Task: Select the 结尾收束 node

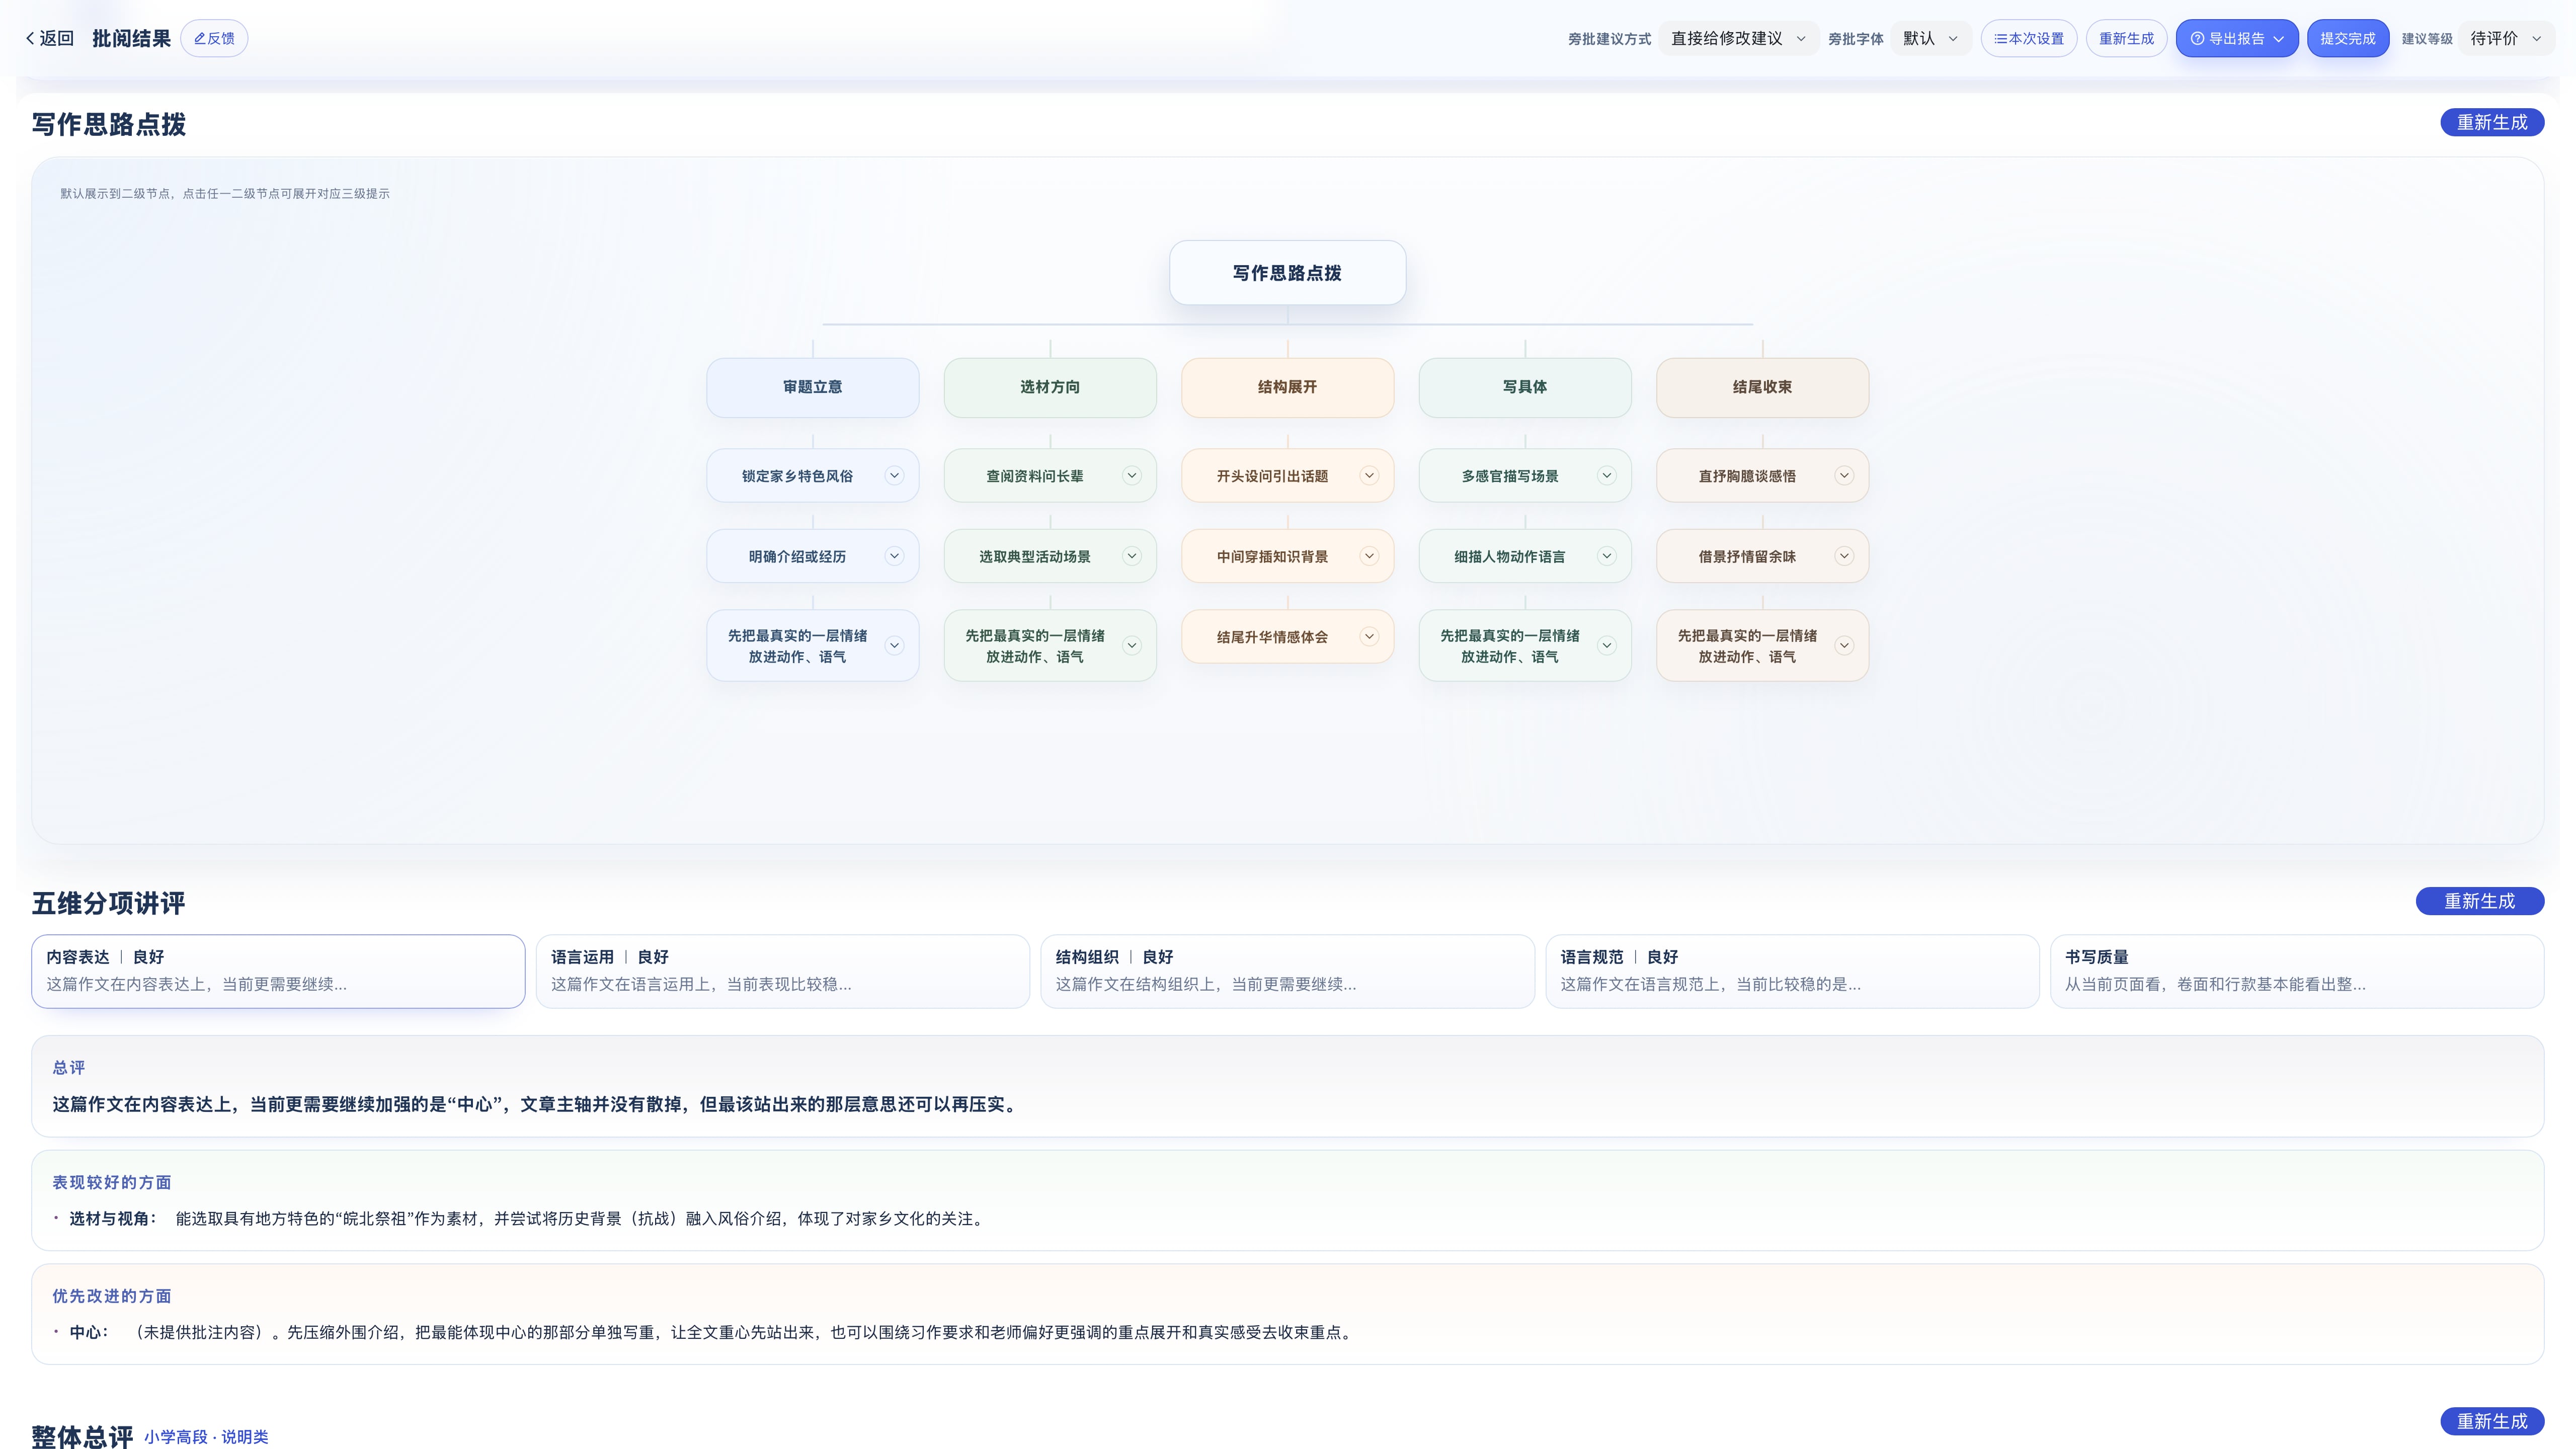Action: (1762, 387)
